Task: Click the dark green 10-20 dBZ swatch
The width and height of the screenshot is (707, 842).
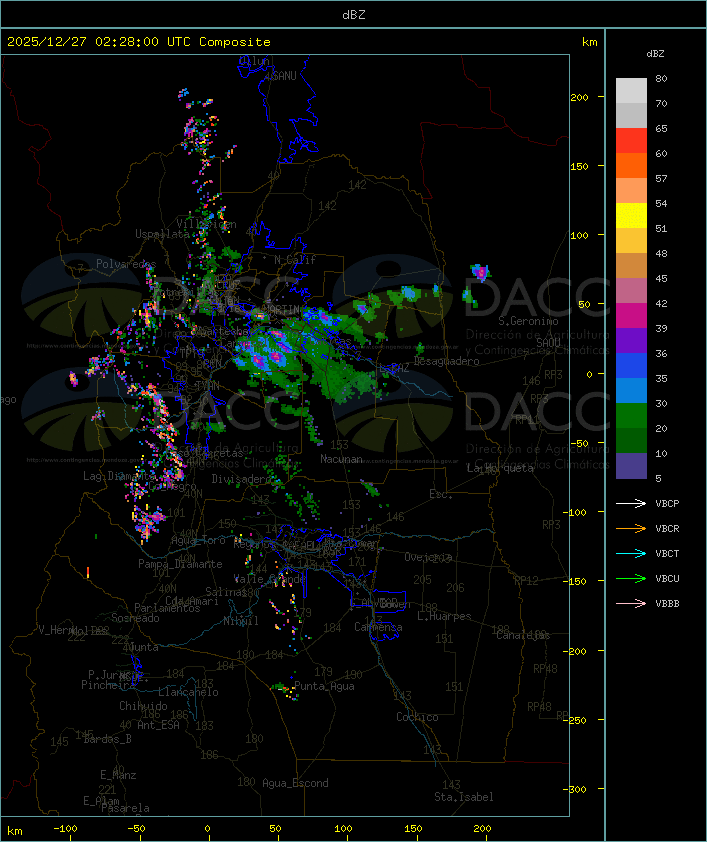Action: pyautogui.click(x=631, y=440)
